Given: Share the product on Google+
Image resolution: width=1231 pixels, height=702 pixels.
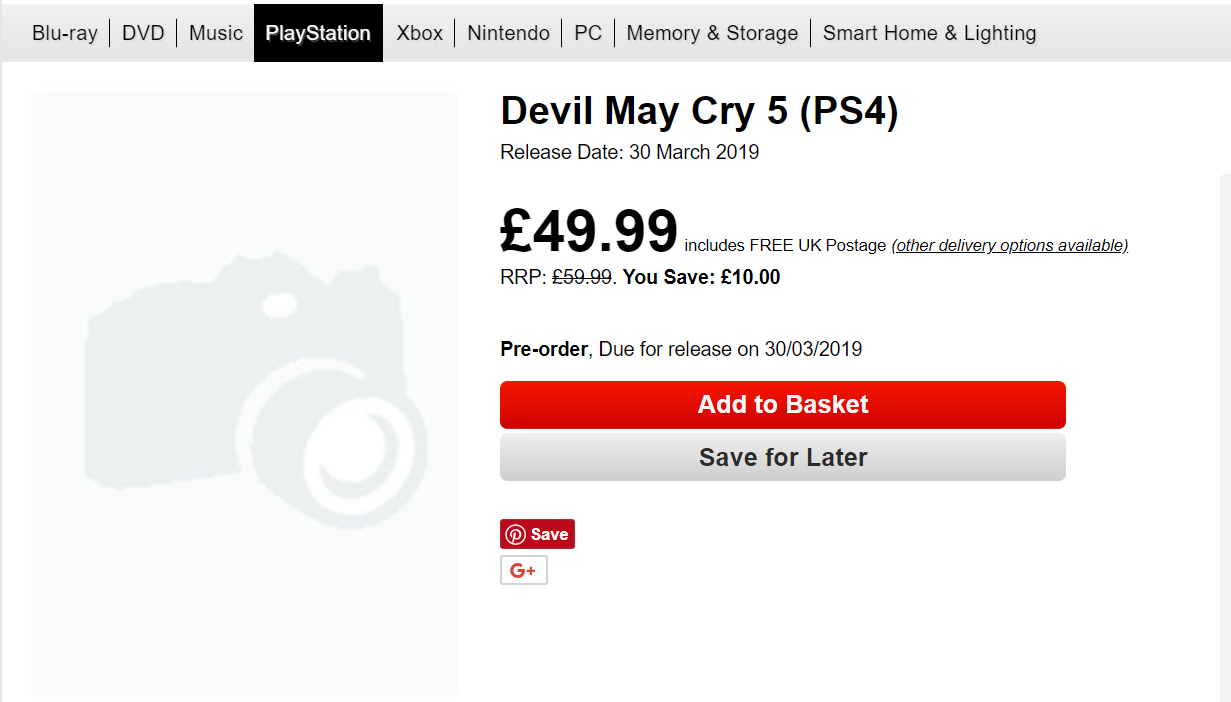Looking at the screenshot, I should pyautogui.click(x=523, y=570).
